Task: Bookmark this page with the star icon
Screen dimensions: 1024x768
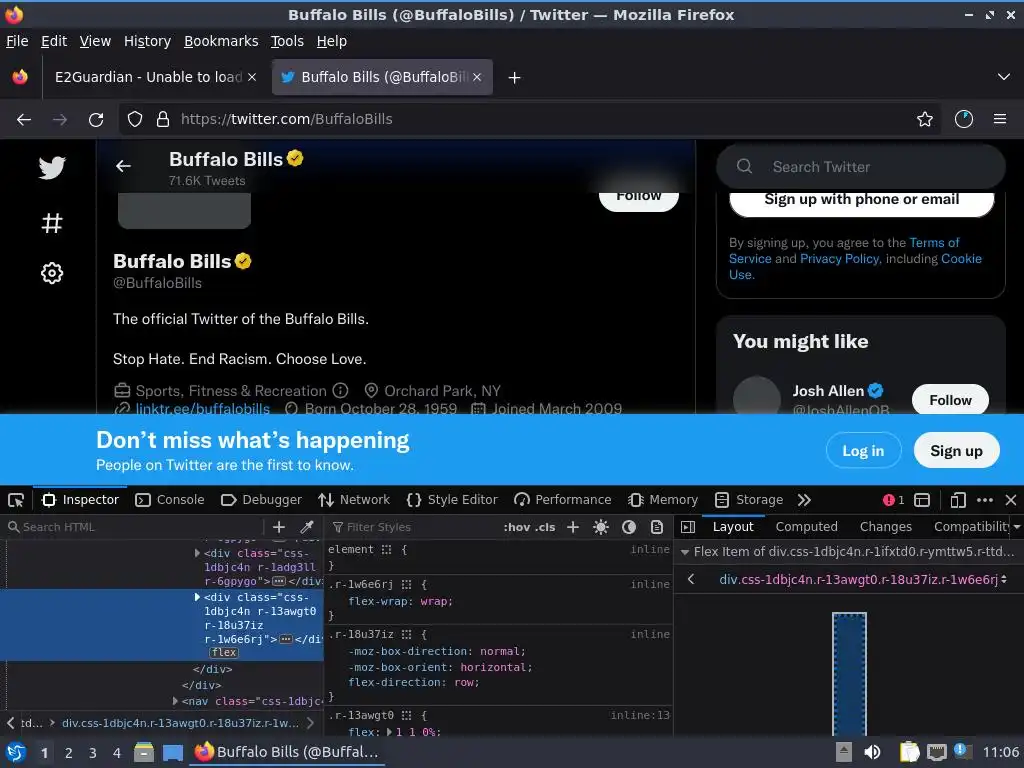Action: click(x=925, y=119)
